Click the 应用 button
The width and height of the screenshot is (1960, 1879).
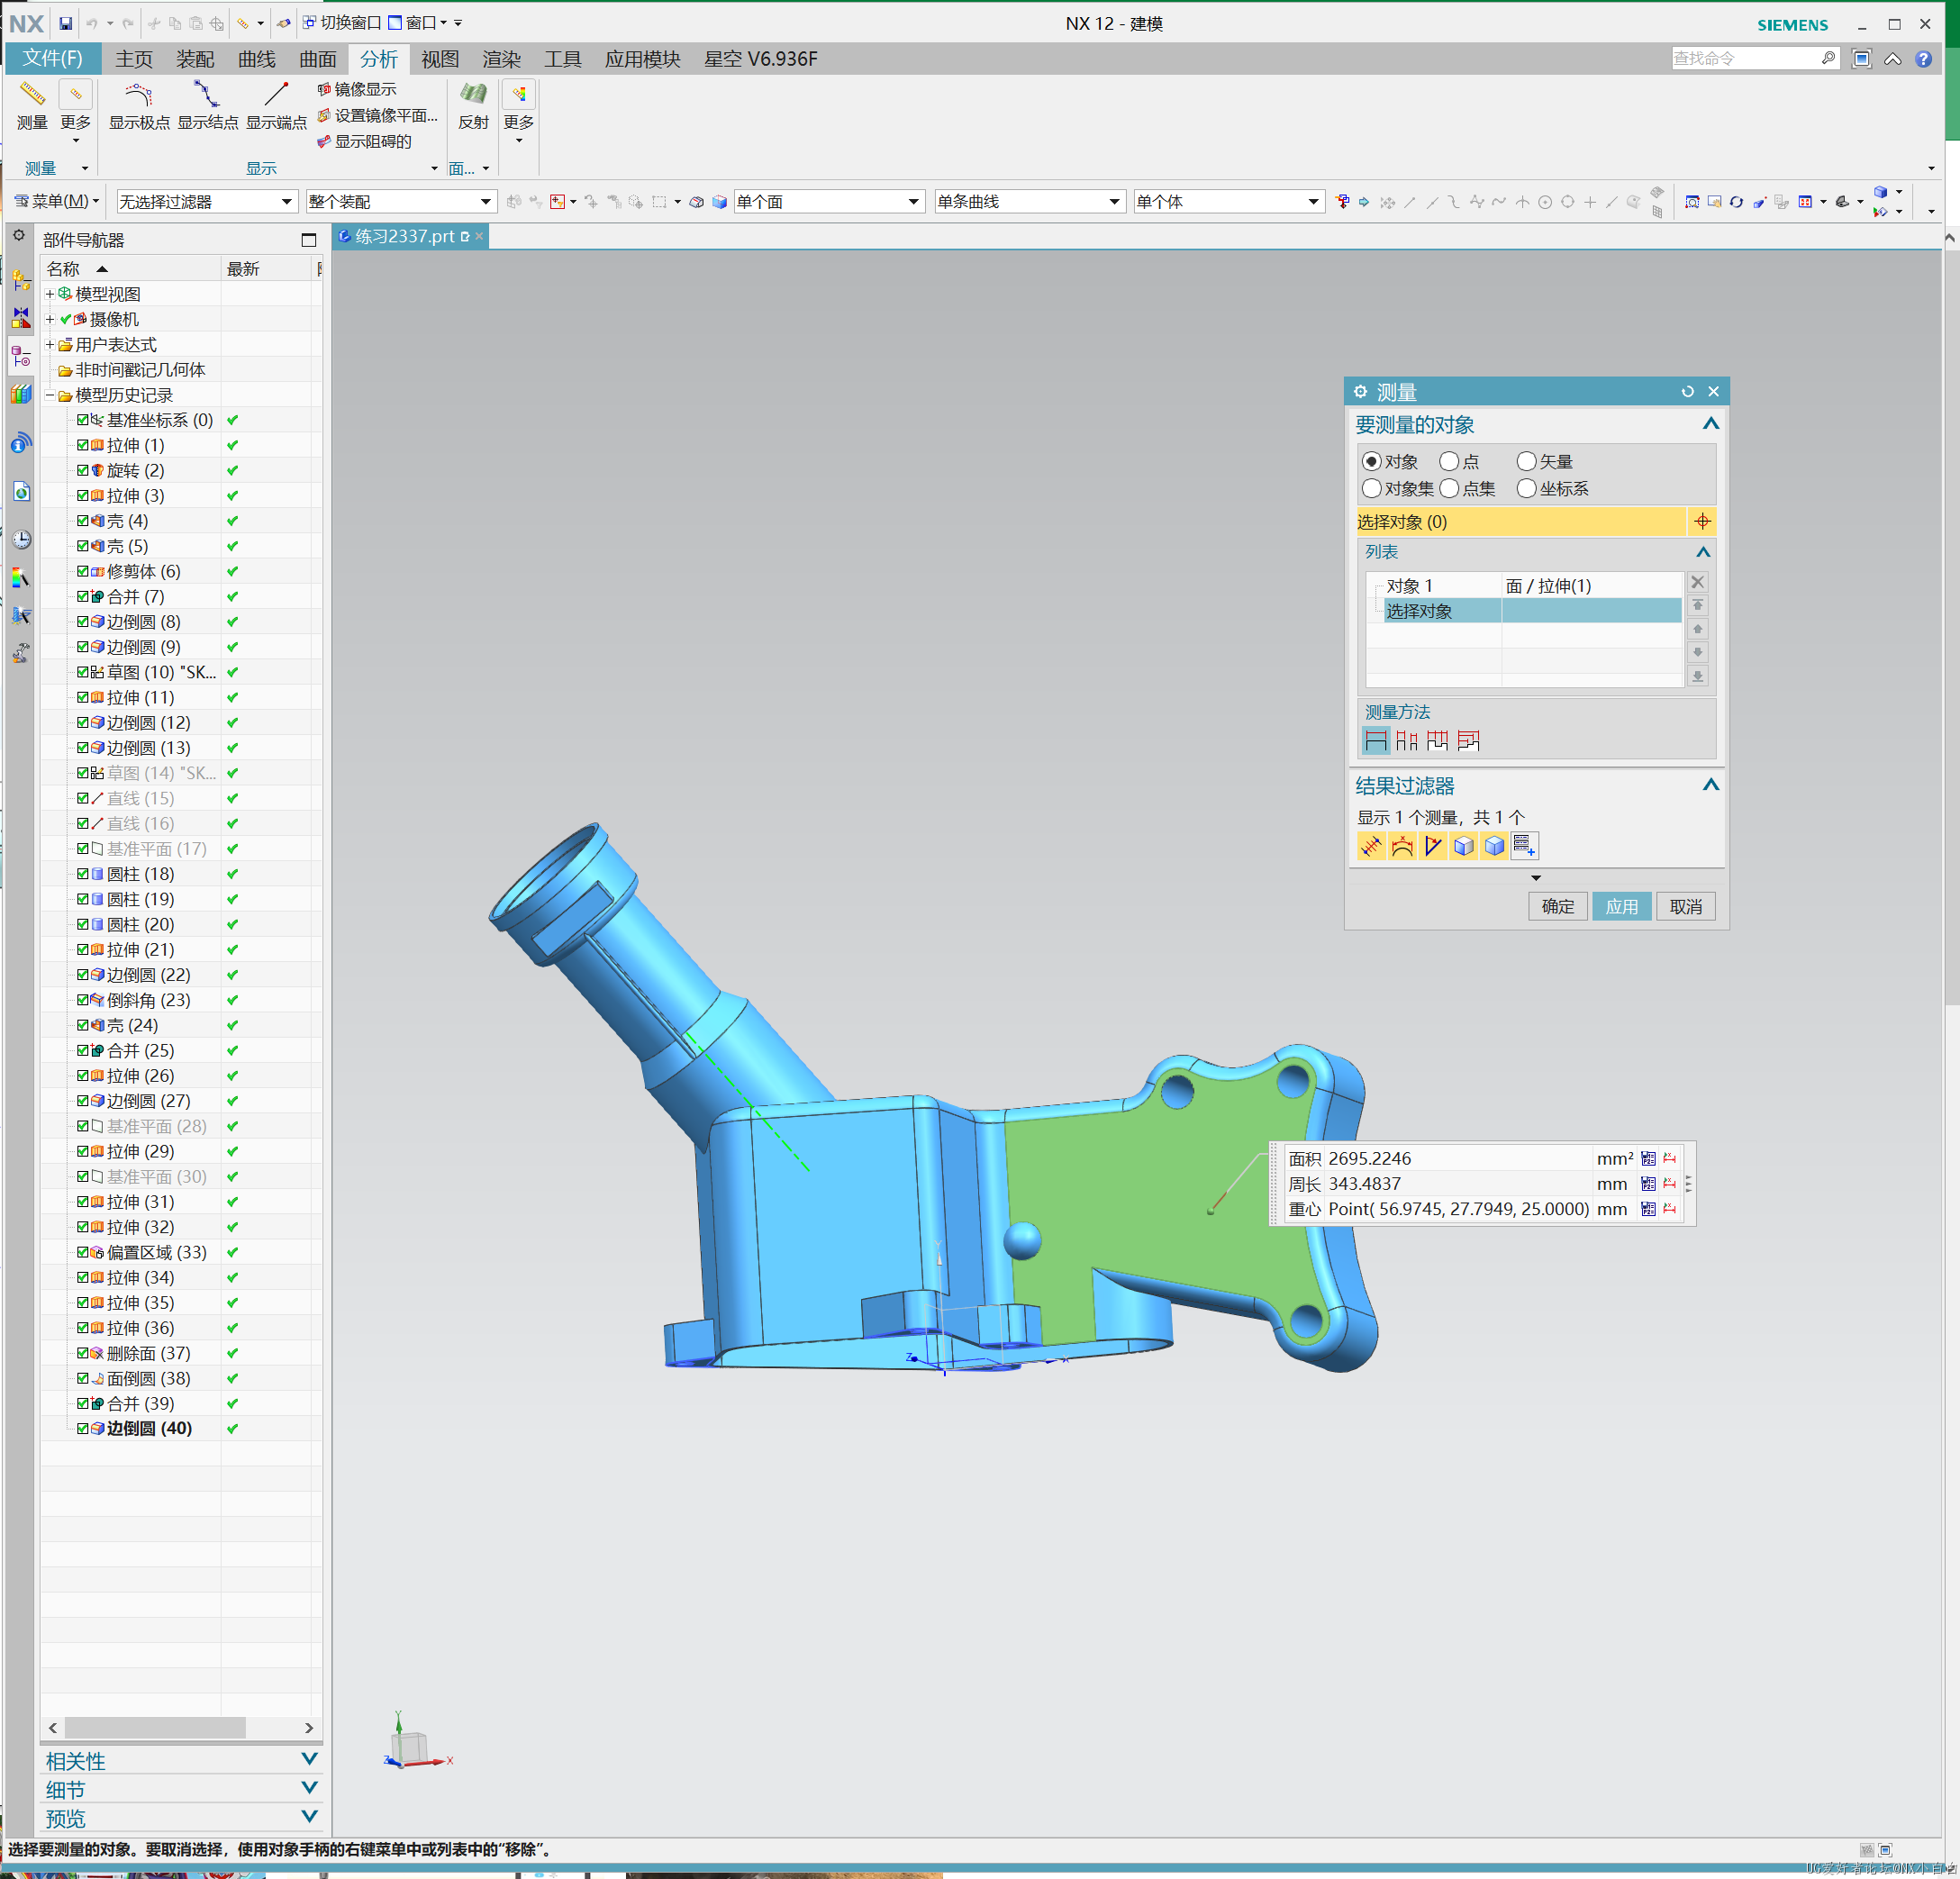(x=1621, y=906)
